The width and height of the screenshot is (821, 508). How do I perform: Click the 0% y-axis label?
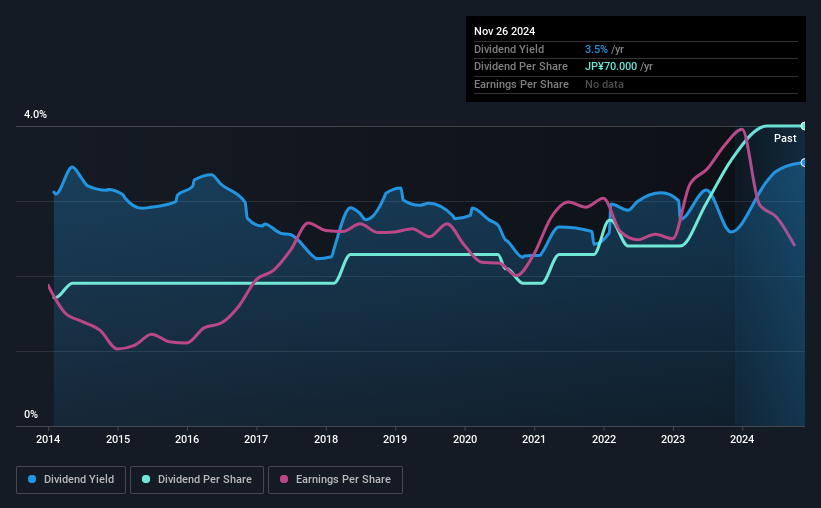click(x=31, y=414)
